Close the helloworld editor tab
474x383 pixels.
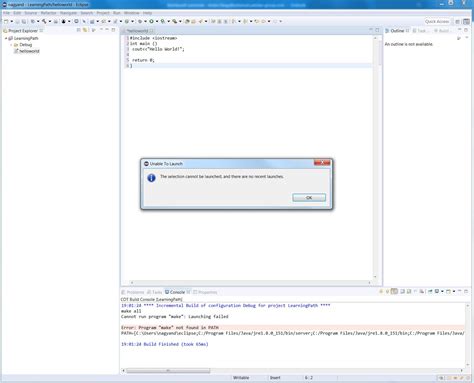(152, 31)
